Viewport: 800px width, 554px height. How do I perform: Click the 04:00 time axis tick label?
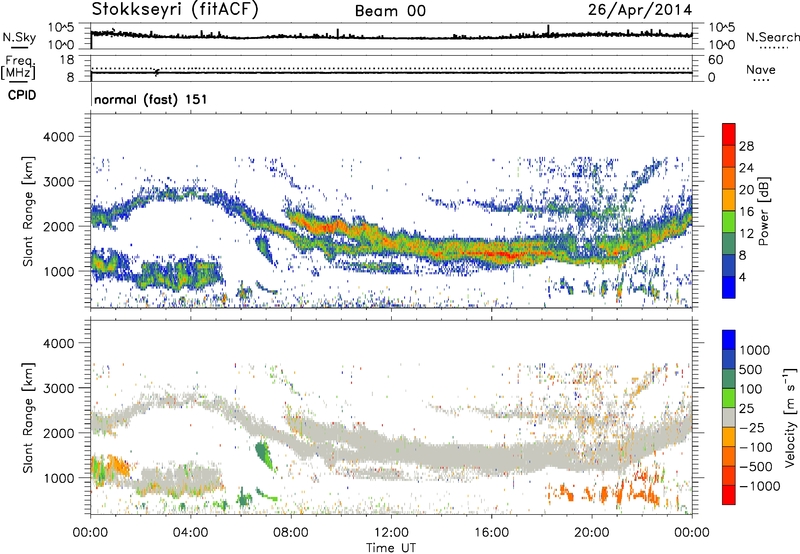click(x=190, y=533)
